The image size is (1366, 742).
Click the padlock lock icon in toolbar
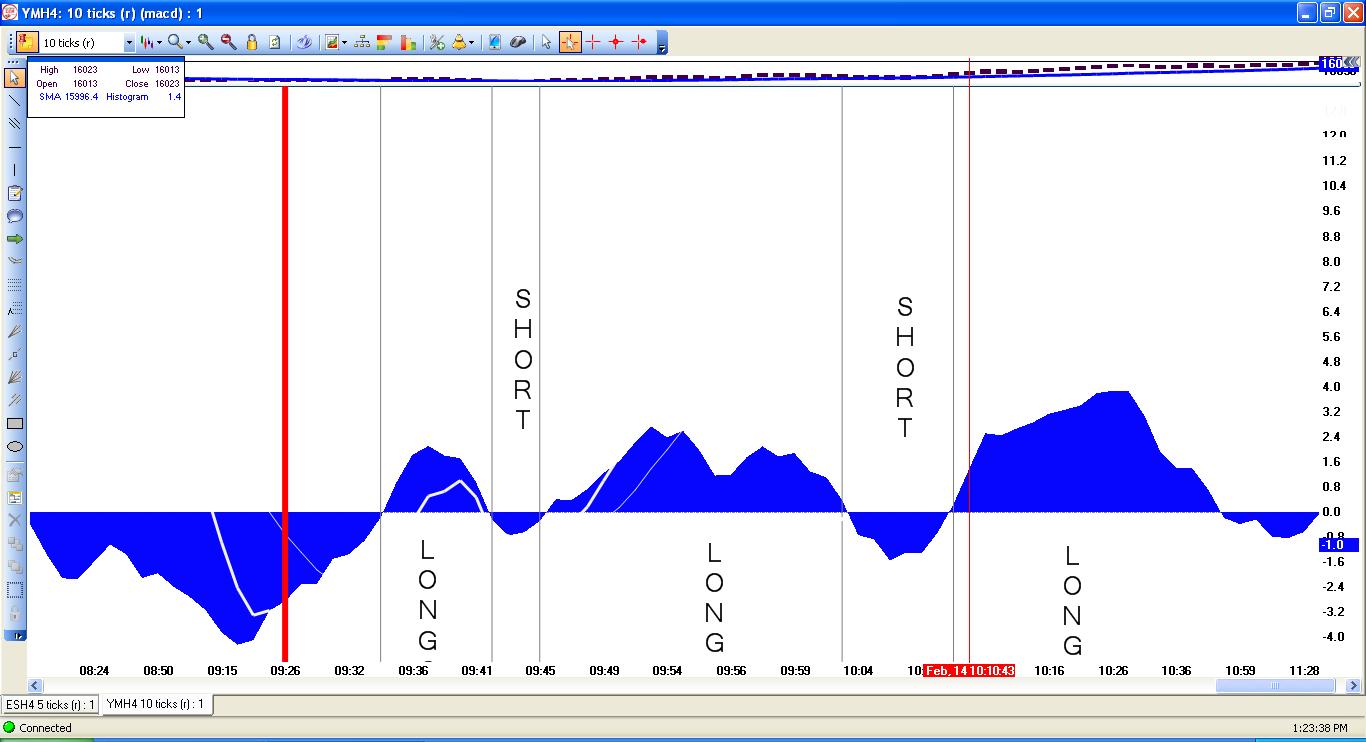(252, 42)
